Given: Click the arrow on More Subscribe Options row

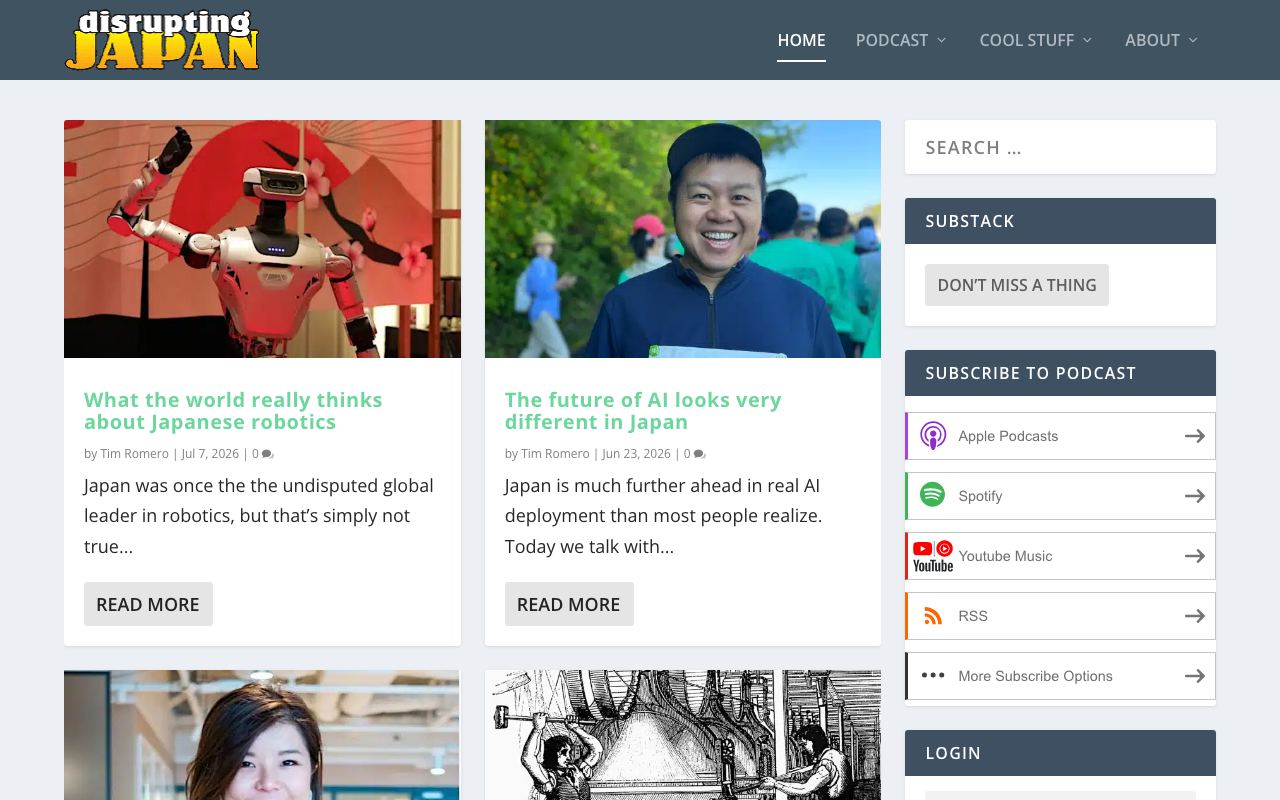Looking at the screenshot, I should coord(1195,676).
